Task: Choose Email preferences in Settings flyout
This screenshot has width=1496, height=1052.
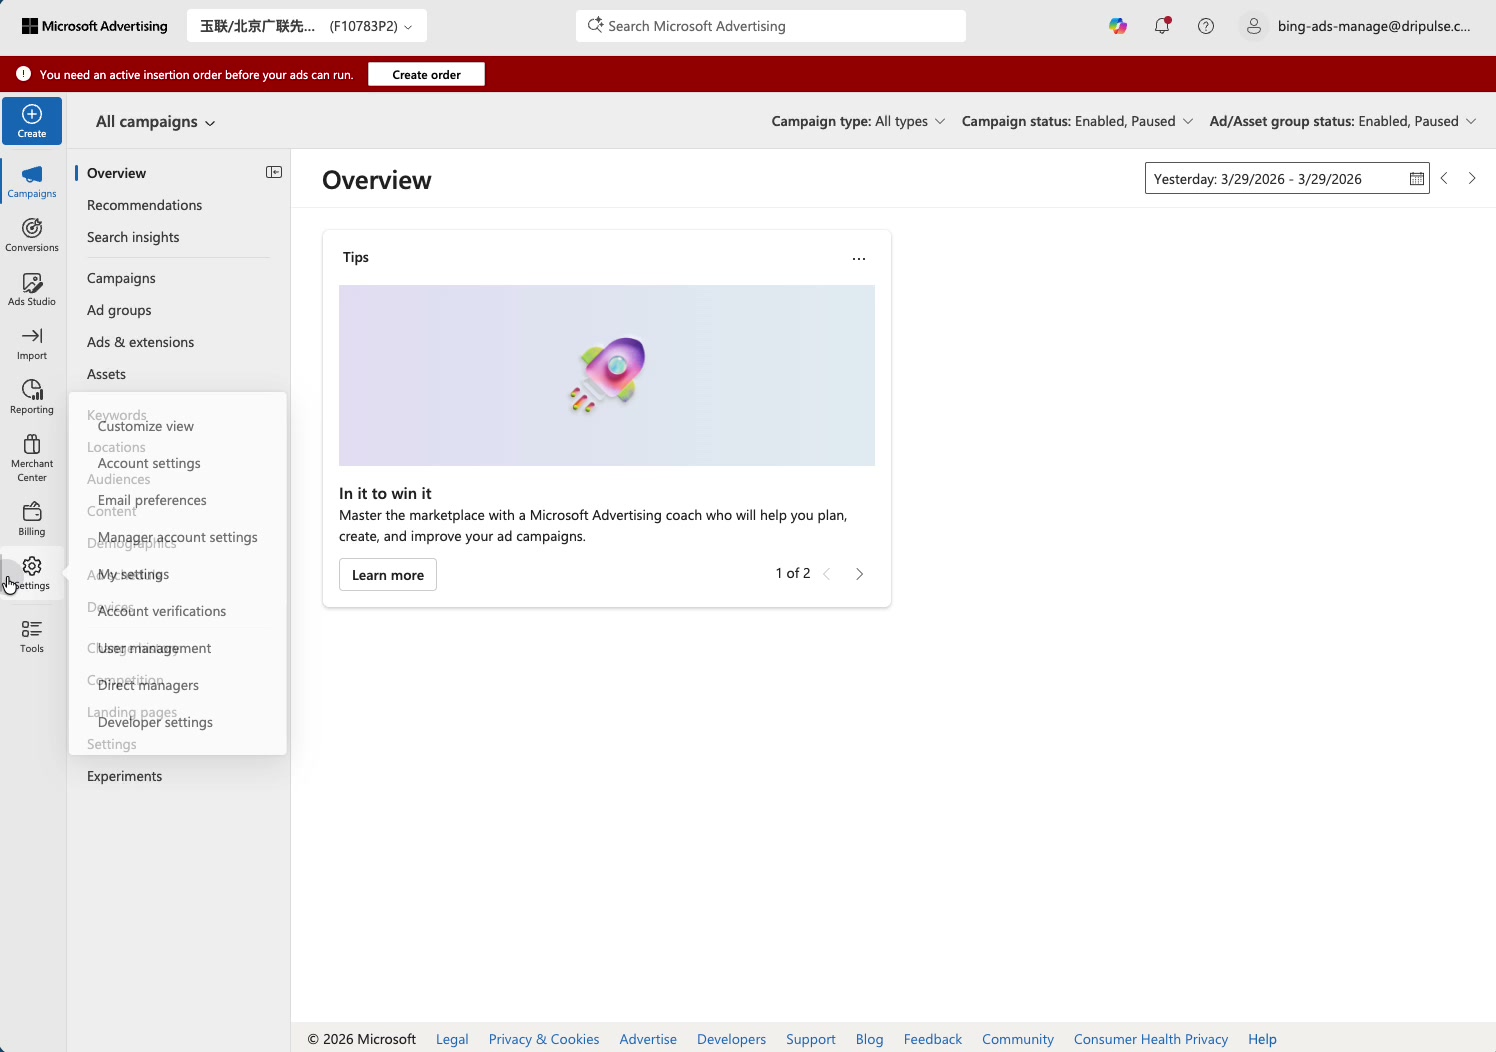Action: point(152,500)
